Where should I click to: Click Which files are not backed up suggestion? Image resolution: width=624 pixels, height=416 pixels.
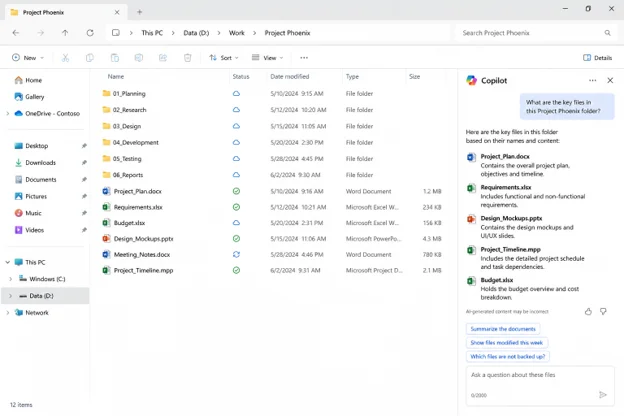(508, 357)
